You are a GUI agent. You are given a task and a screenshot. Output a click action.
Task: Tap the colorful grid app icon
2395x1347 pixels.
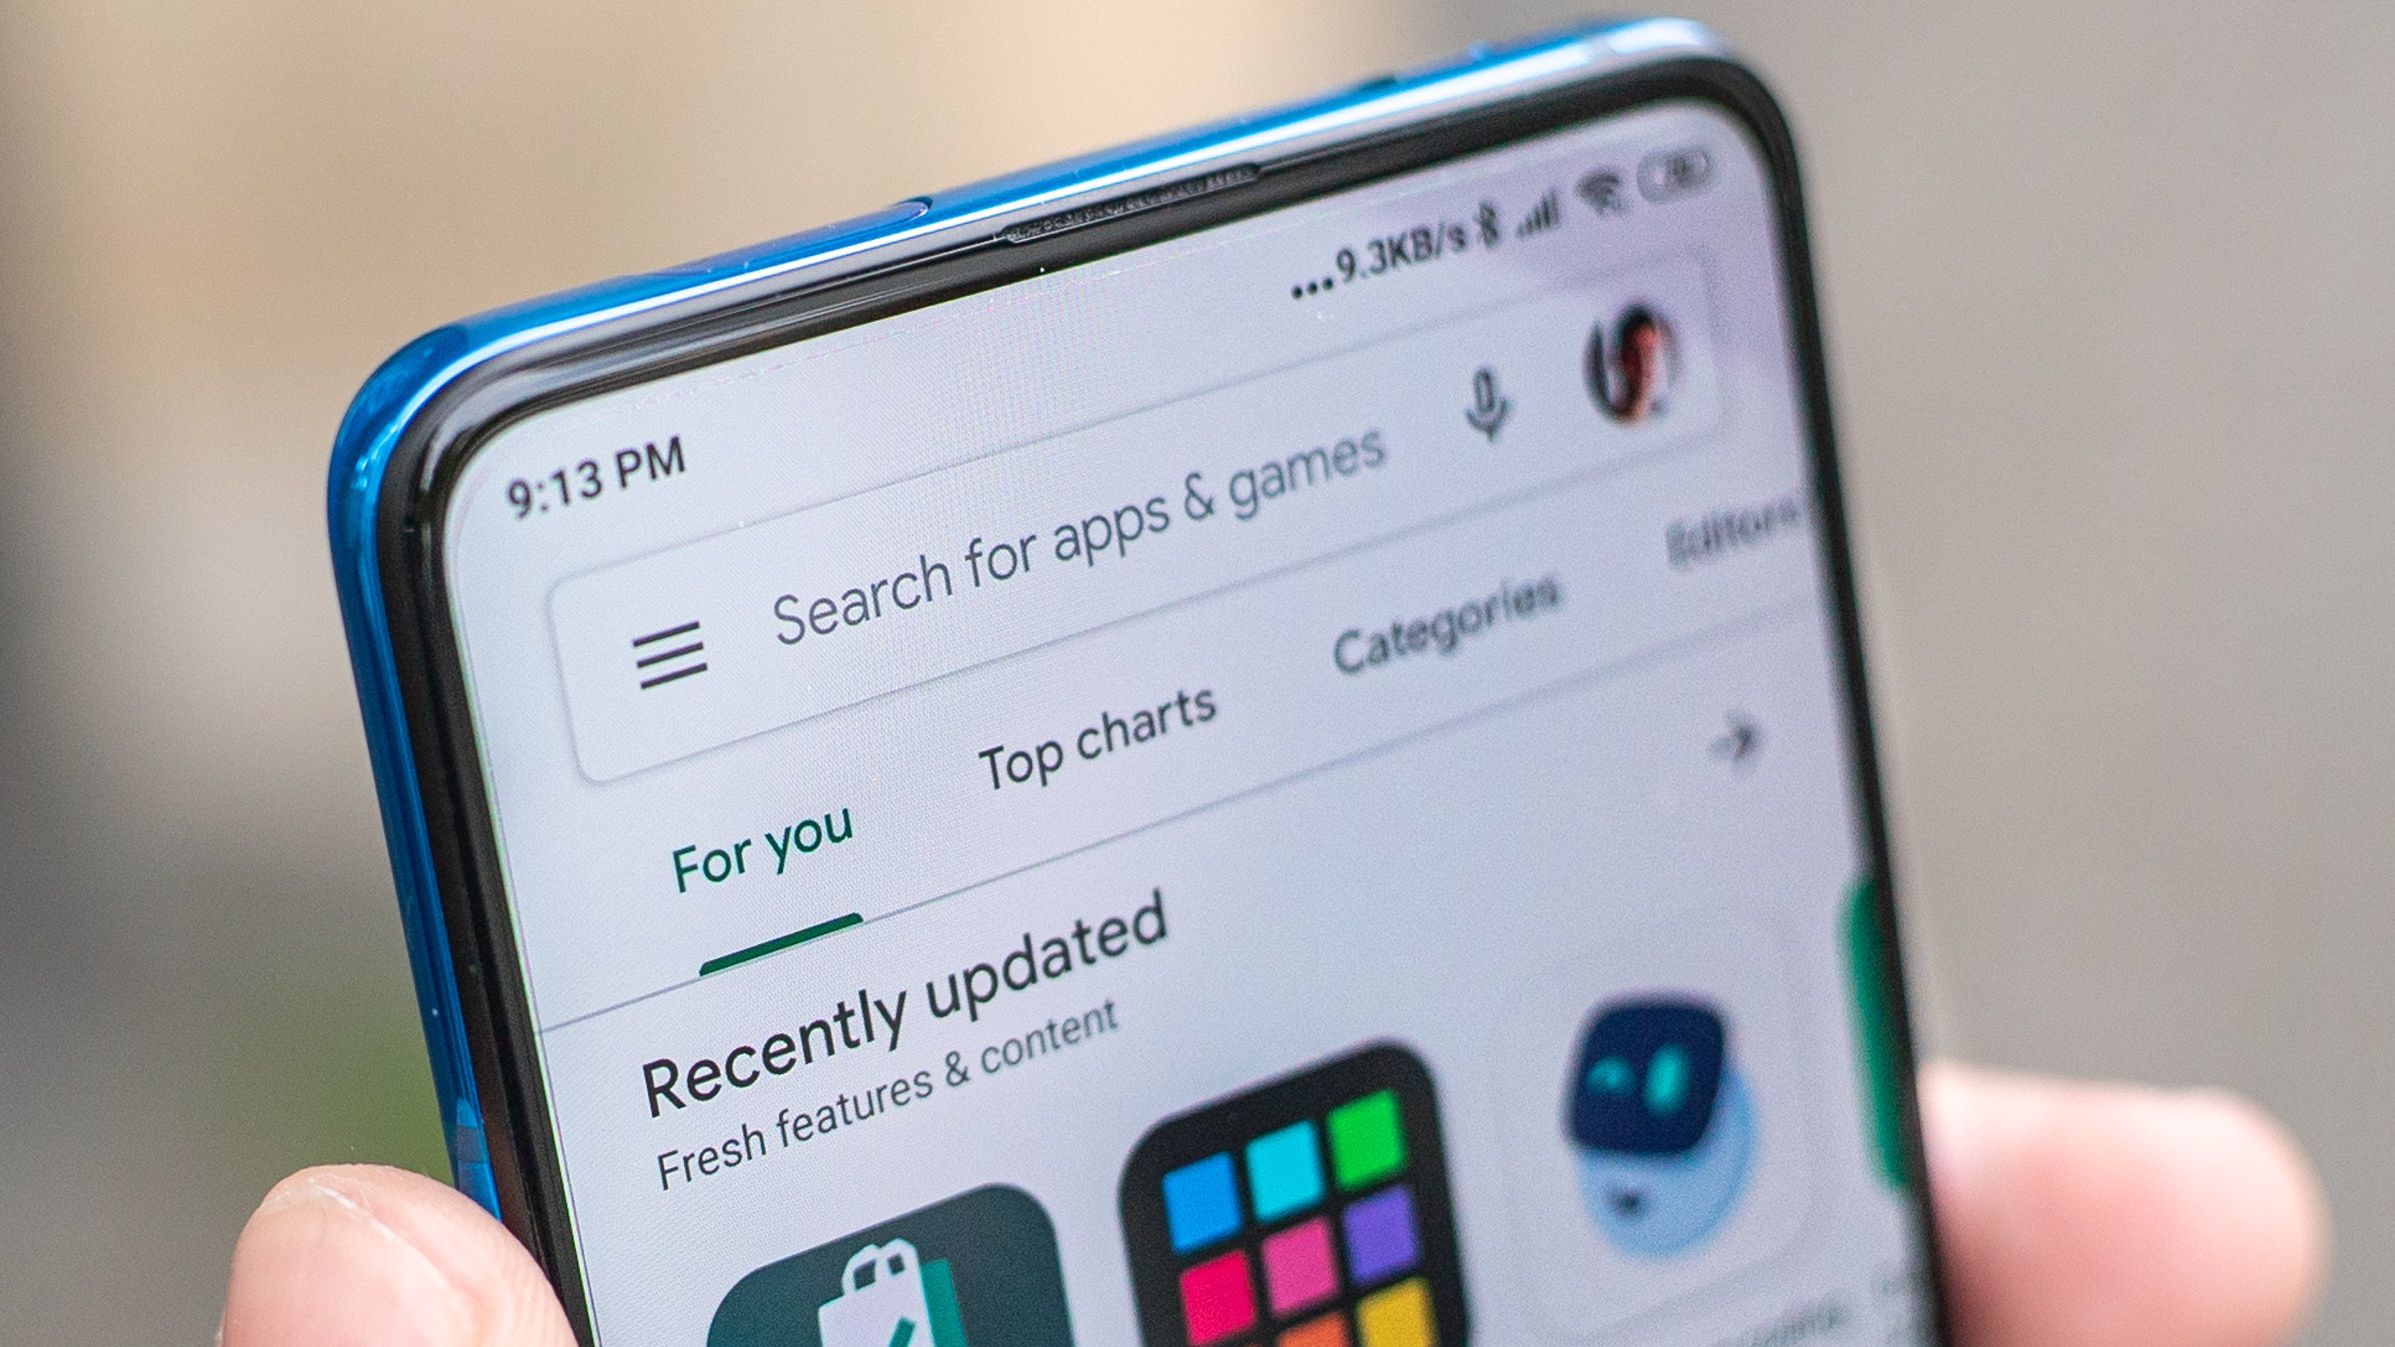(x=1299, y=1234)
